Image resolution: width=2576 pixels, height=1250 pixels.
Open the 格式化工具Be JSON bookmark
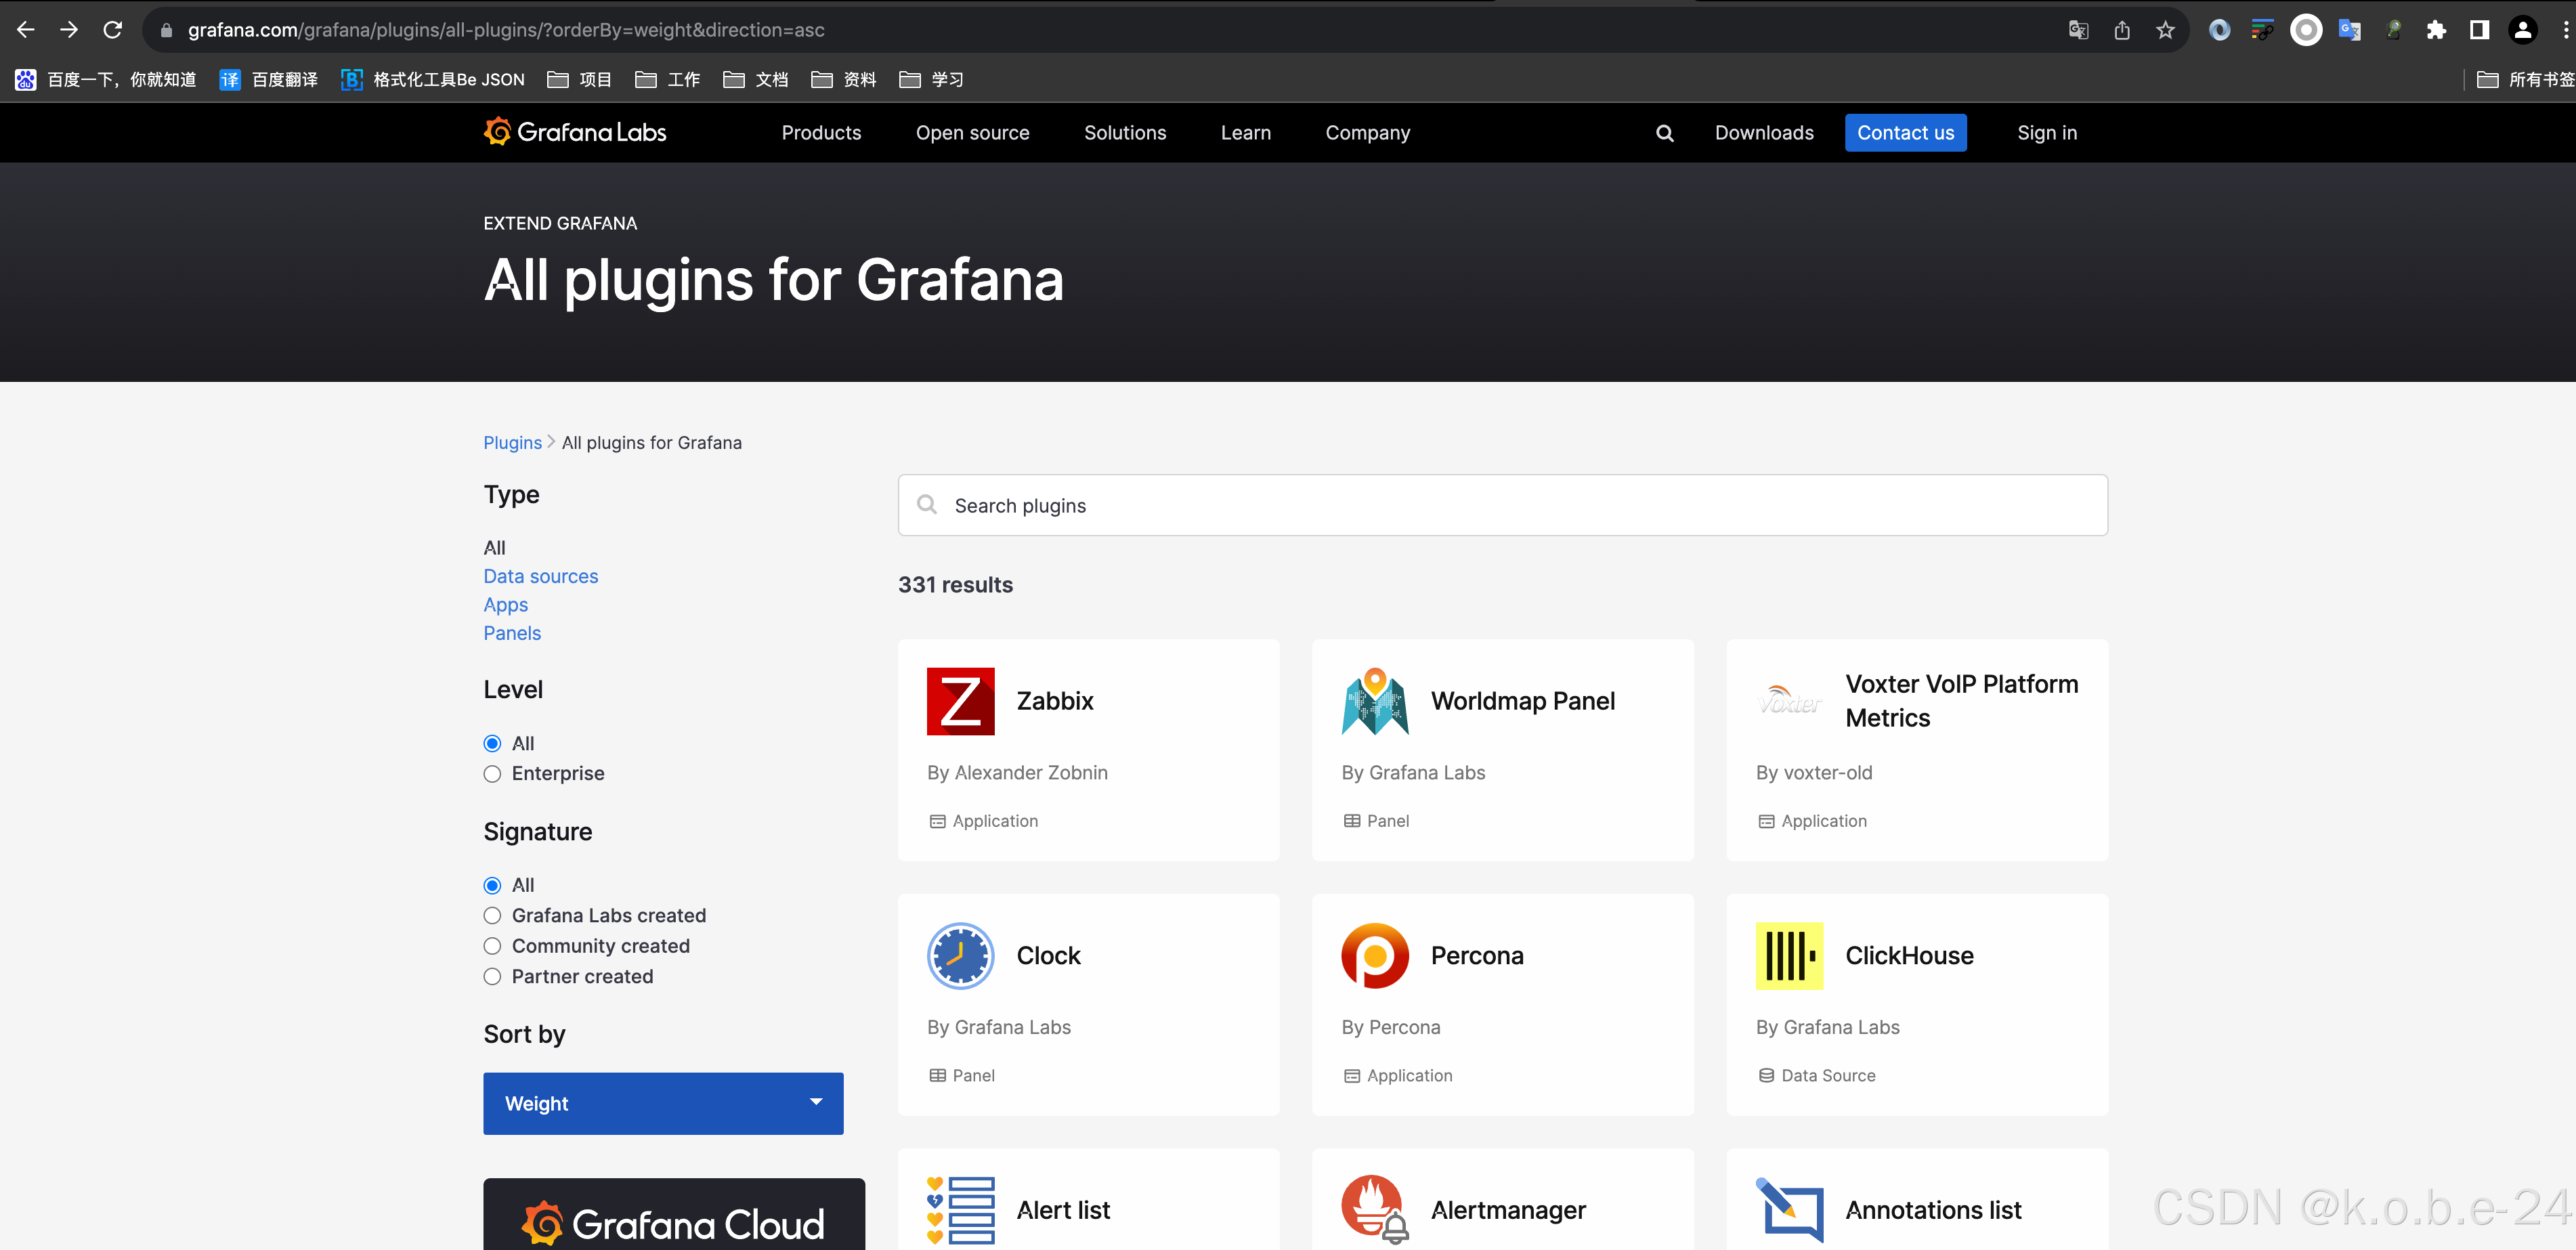coord(432,80)
